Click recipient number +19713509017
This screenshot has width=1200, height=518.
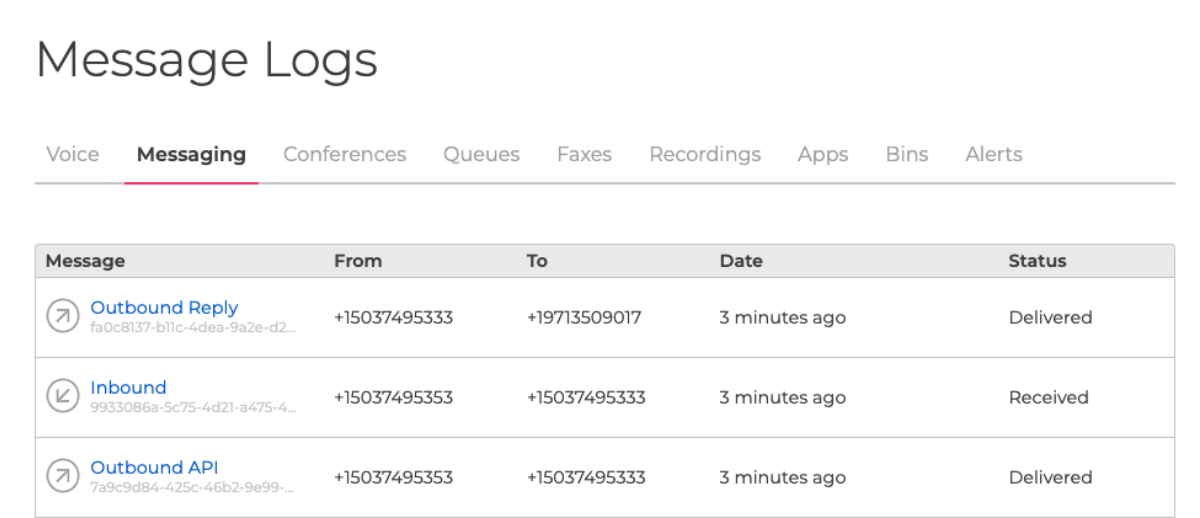[584, 318]
